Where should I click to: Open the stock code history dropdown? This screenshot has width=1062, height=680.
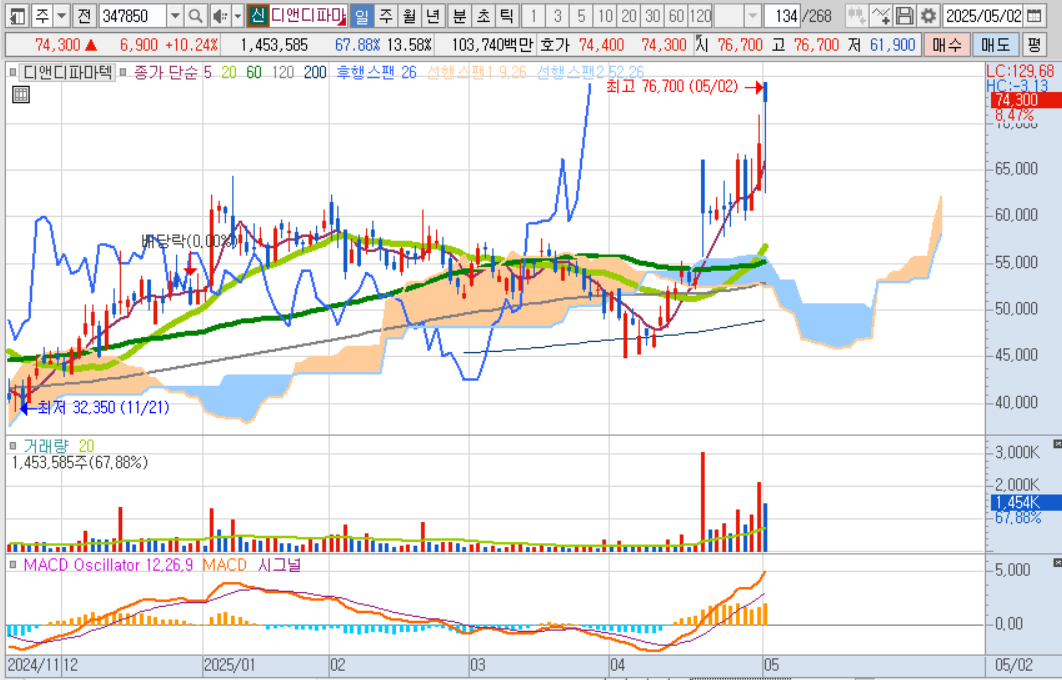175,16
